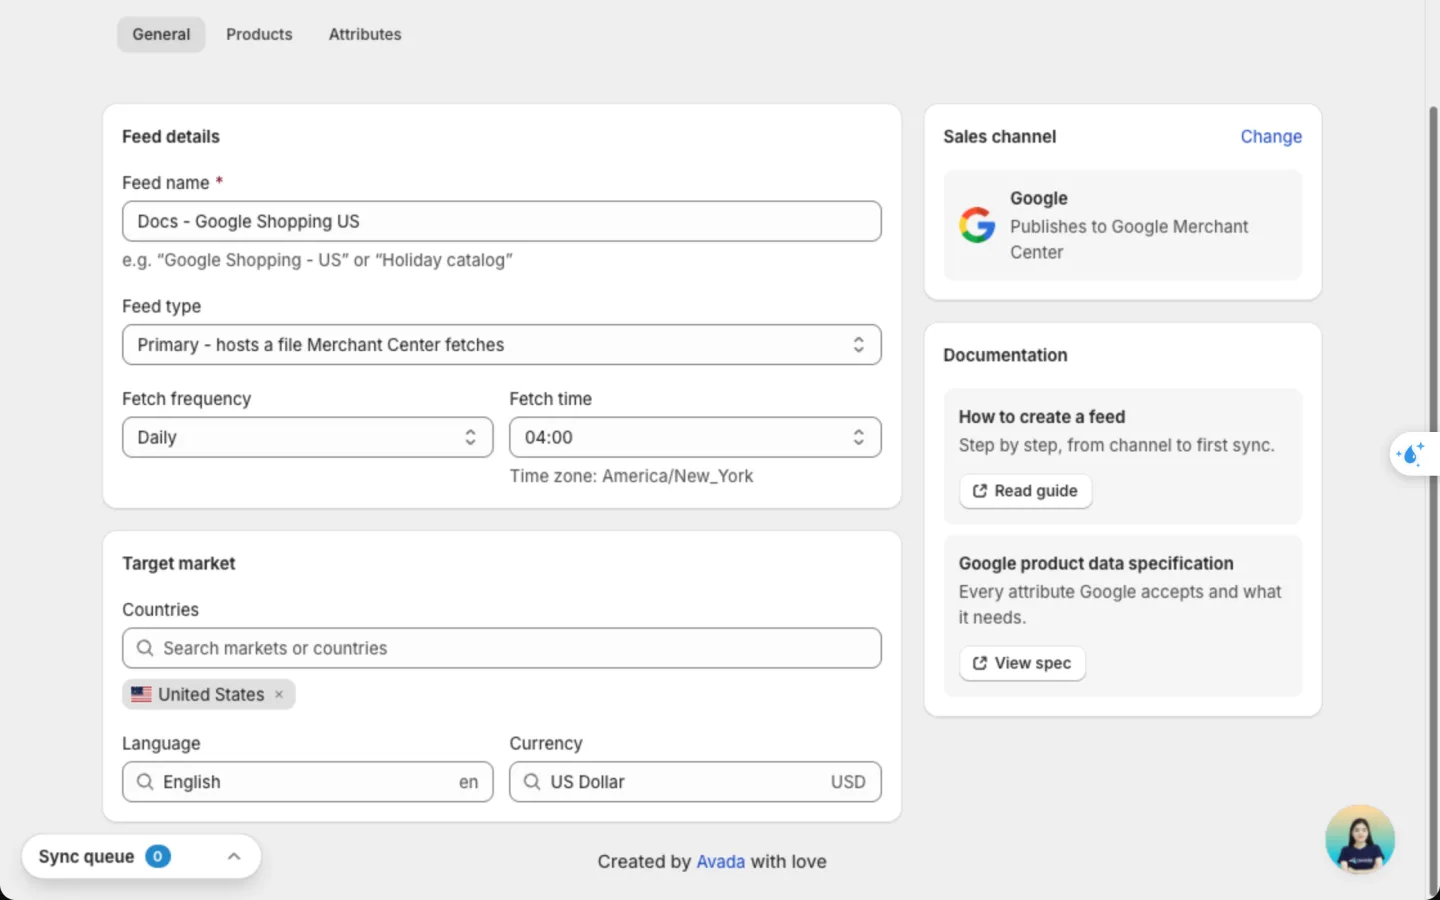Screen dimensions: 1440x900
Task: Switch to the Attributes tab
Action: [365, 34]
